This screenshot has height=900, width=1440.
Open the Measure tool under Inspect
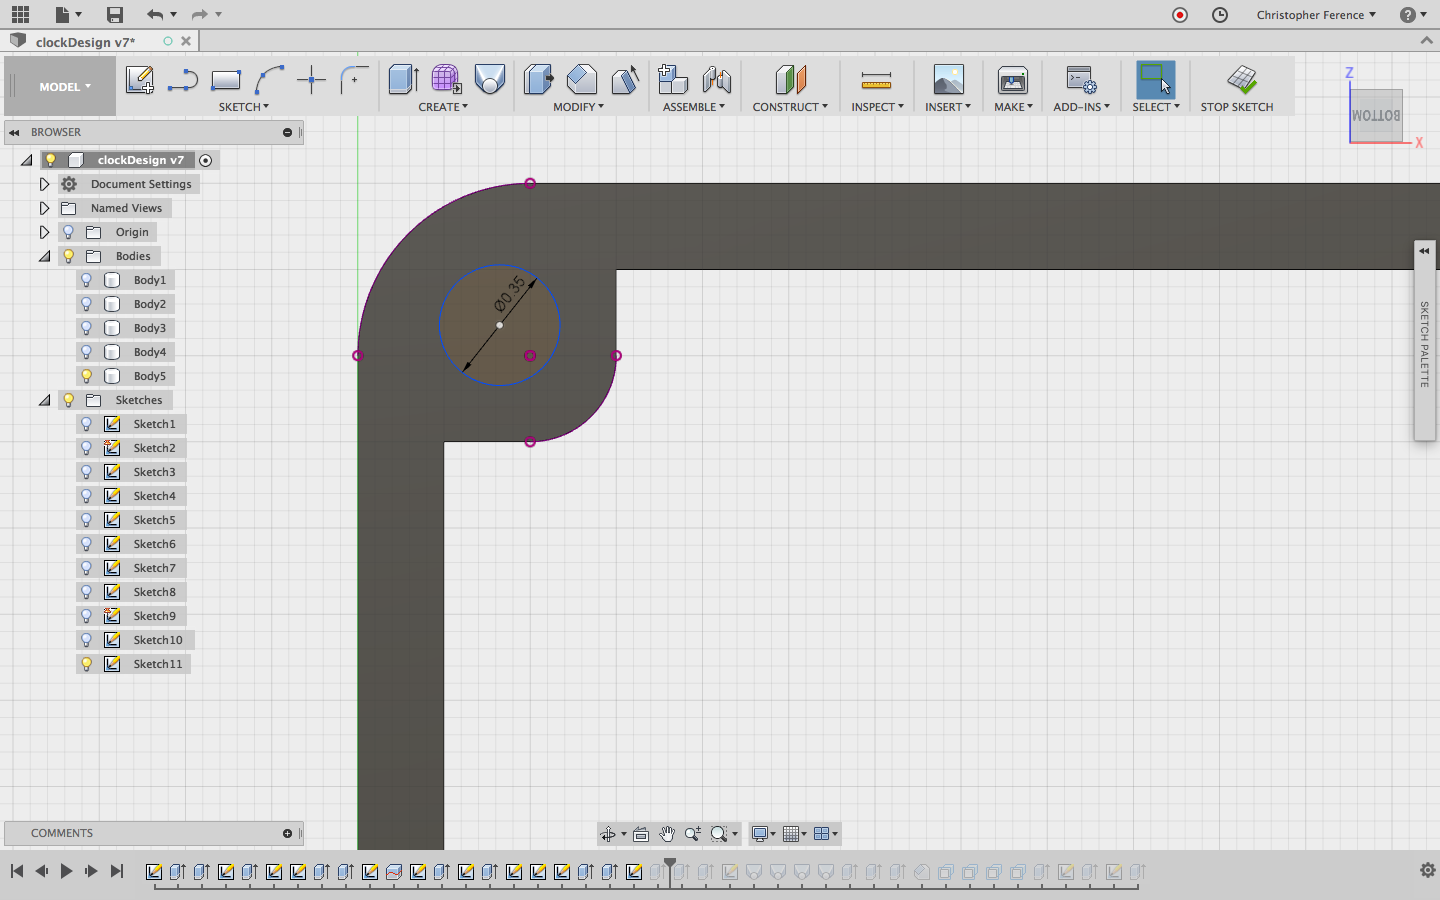[x=876, y=80]
